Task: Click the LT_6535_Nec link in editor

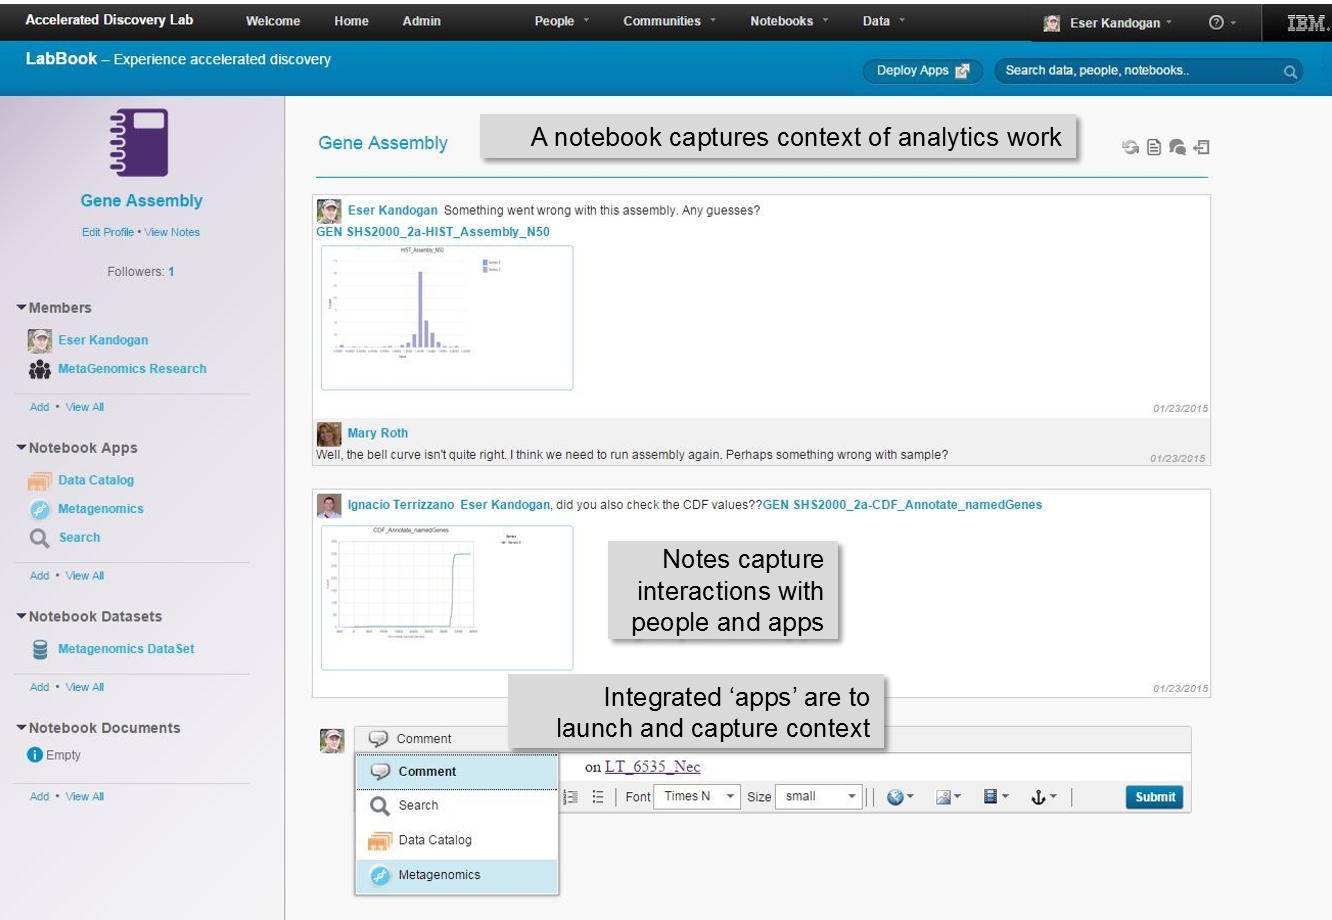Action: coord(652,767)
